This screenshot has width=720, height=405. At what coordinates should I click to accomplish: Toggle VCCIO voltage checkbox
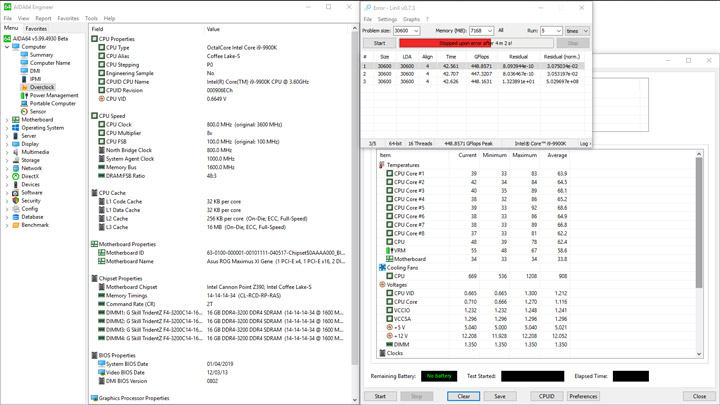tap(389, 310)
